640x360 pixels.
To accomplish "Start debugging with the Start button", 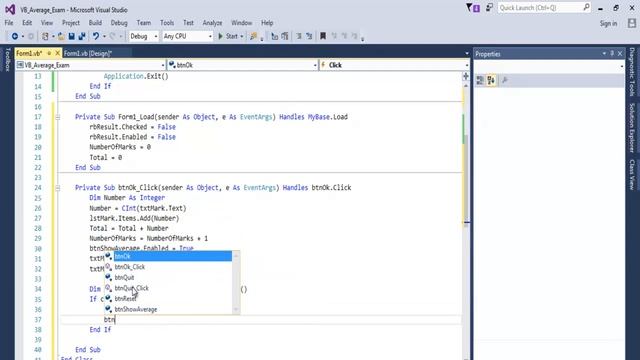I will [x=228, y=36].
